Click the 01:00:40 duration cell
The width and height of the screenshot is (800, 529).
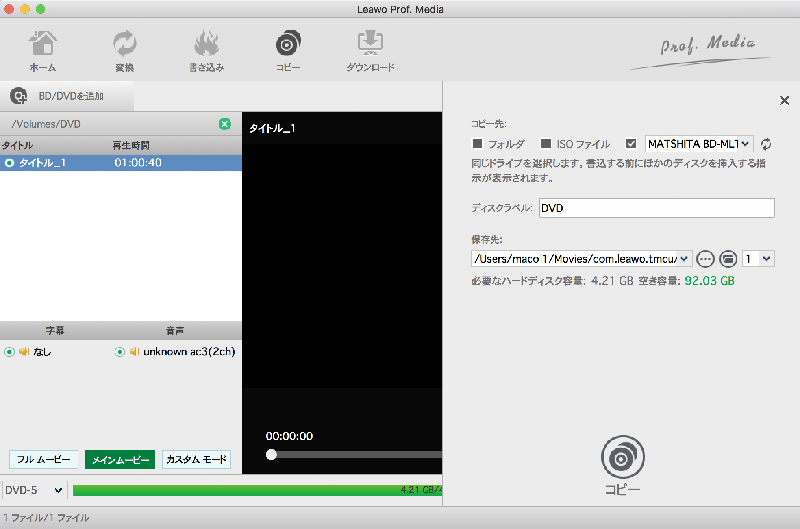pos(138,163)
